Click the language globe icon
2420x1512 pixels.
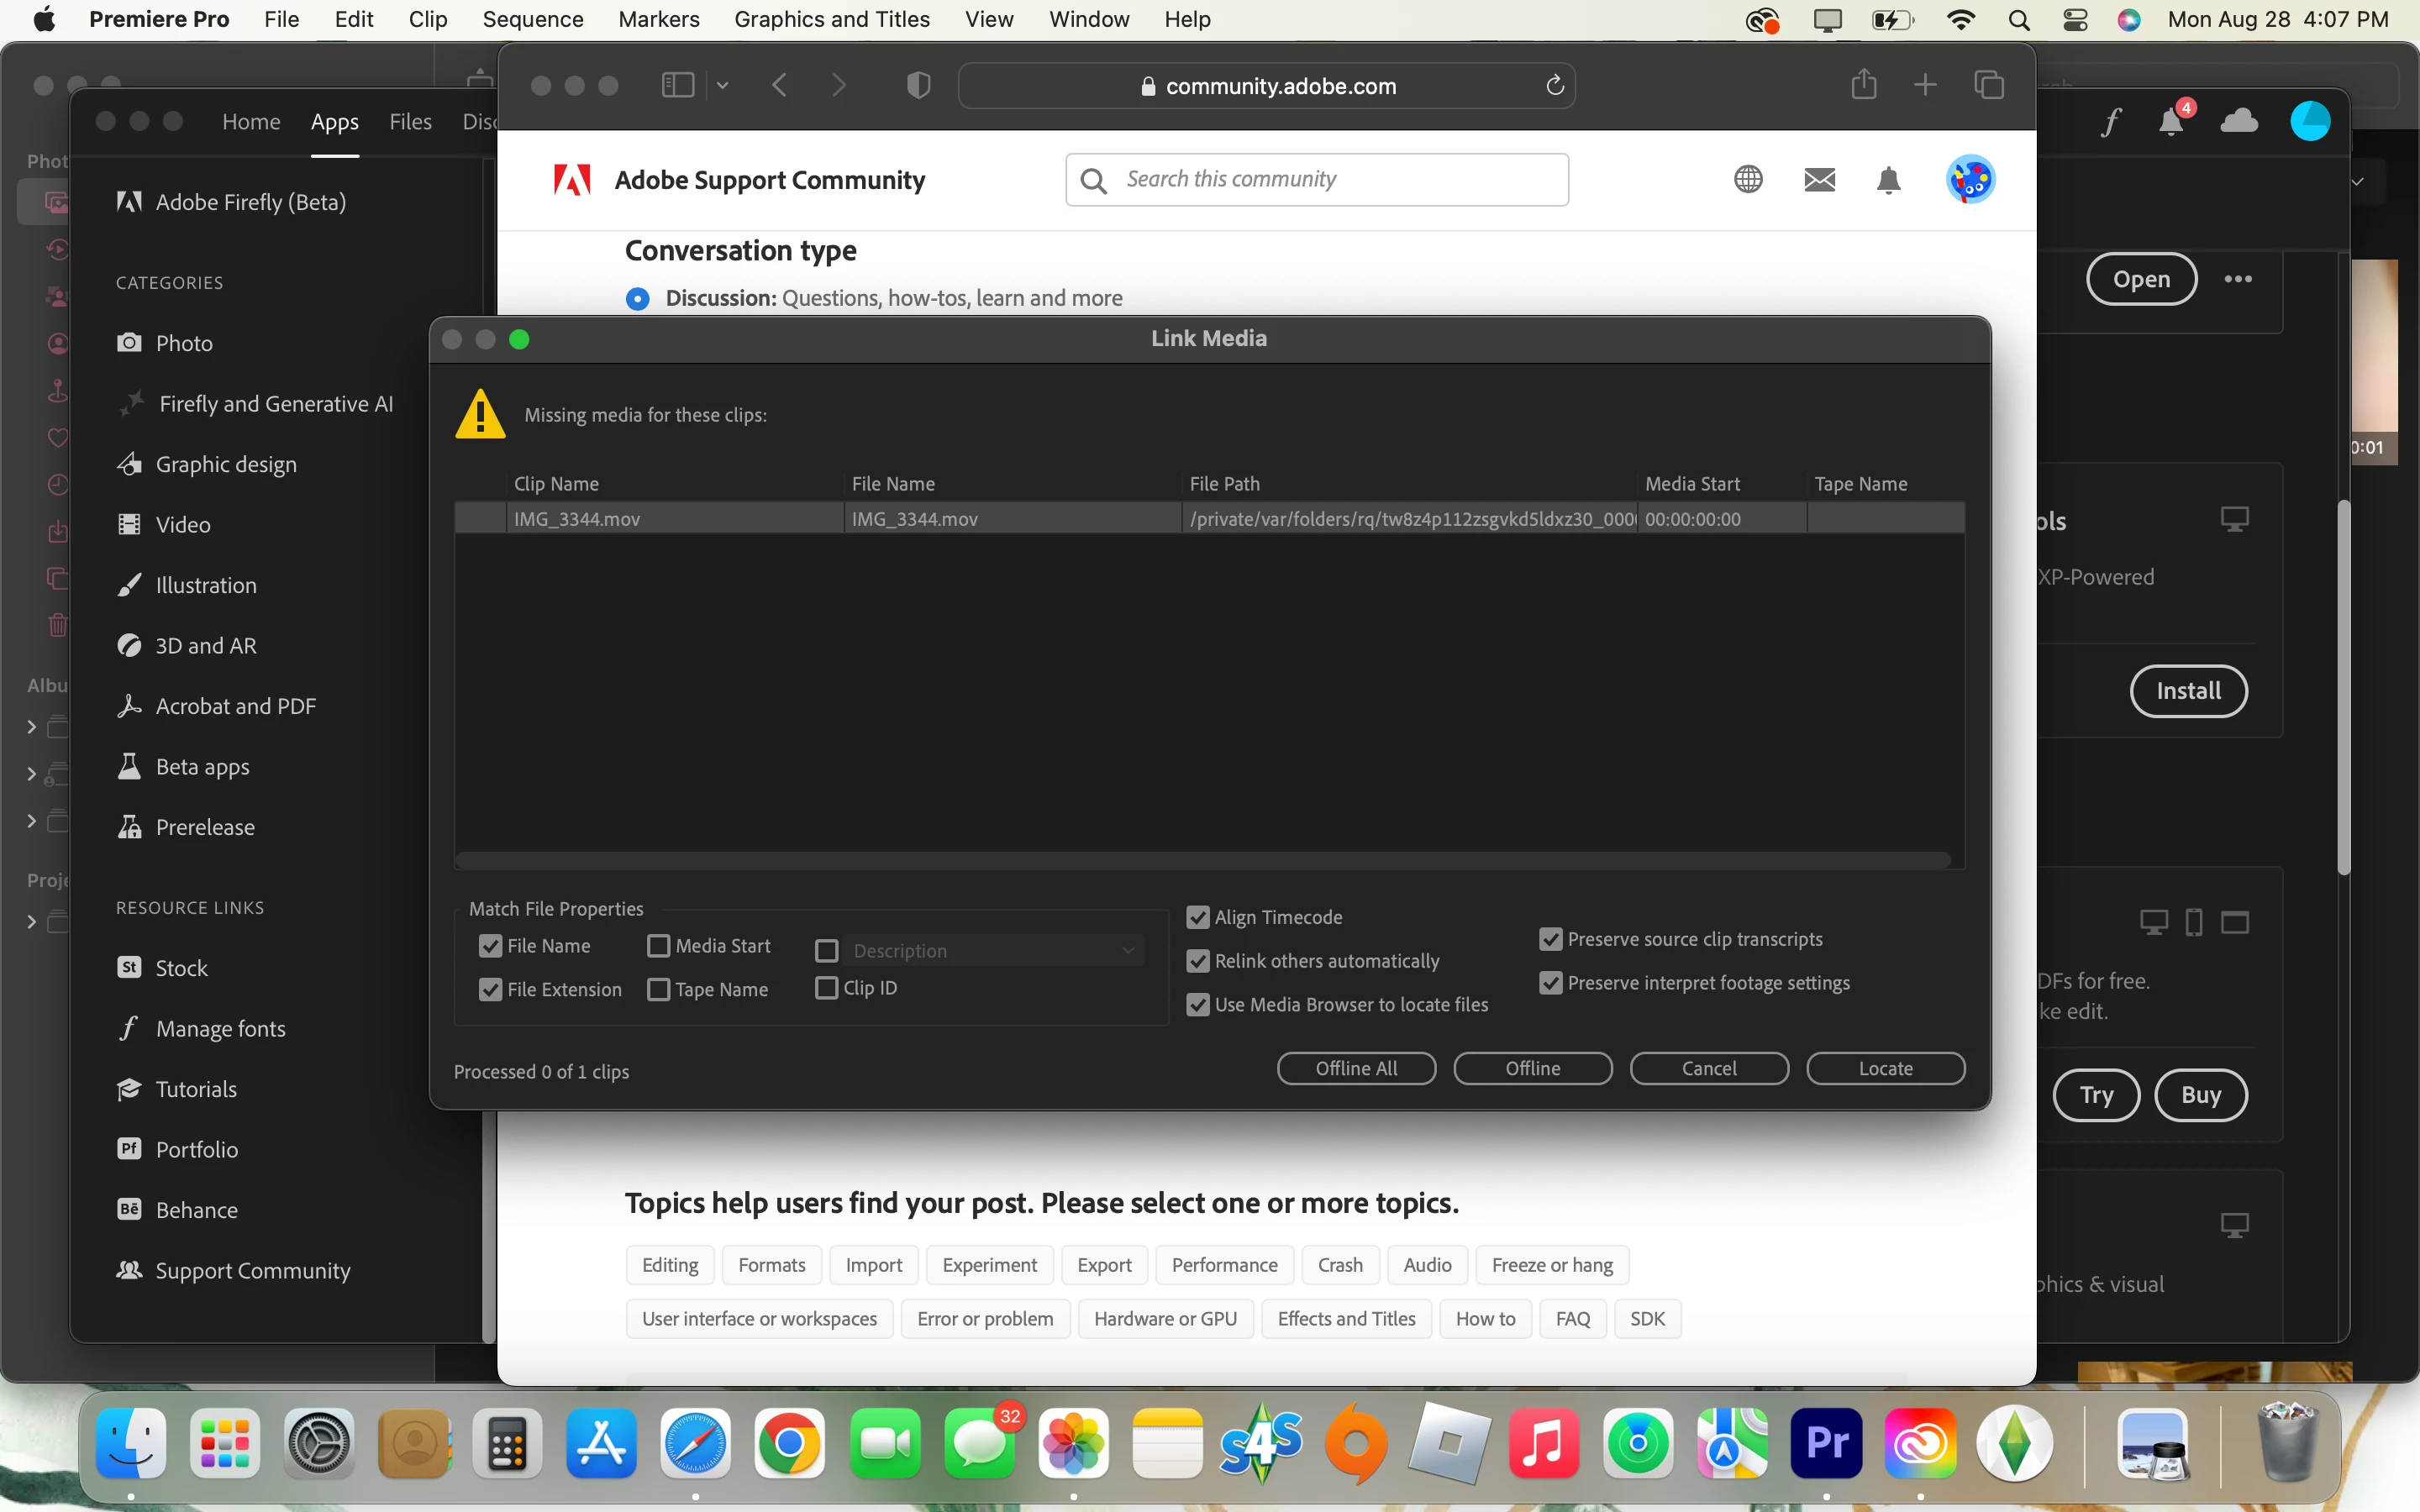click(x=1748, y=180)
